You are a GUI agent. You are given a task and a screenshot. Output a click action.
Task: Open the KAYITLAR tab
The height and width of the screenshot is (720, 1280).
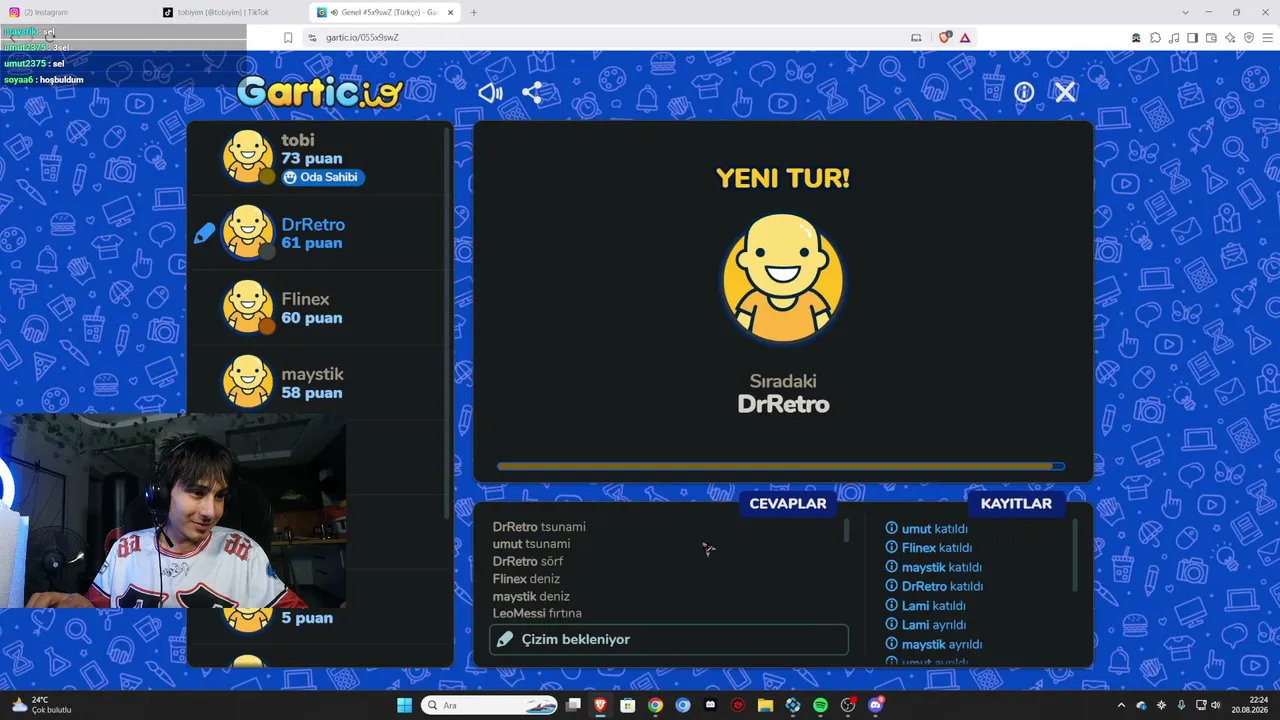pyautogui.click(x=1016, y=504)
